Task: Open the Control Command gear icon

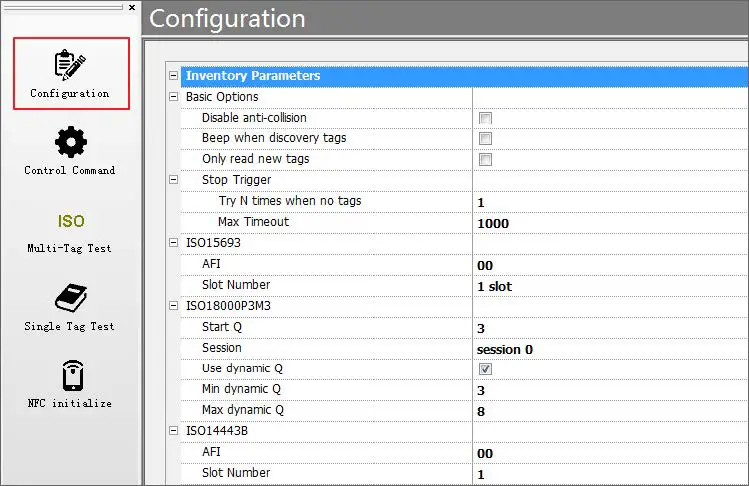Action: point(70,142)
